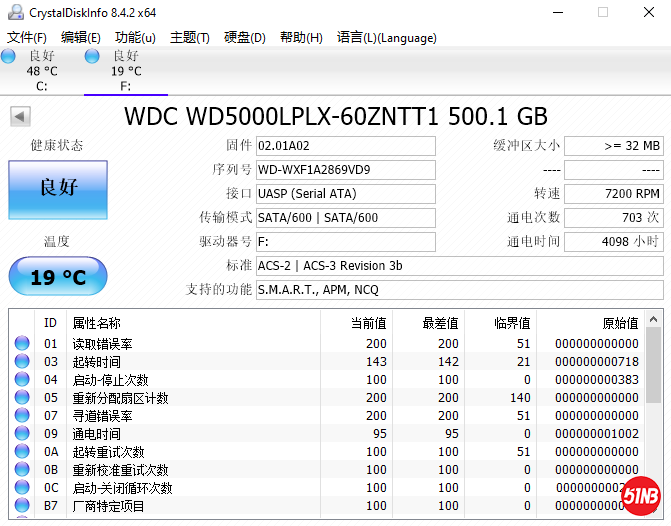Select the C: drive status orb
Screen dimensions: 671x526
9,56
